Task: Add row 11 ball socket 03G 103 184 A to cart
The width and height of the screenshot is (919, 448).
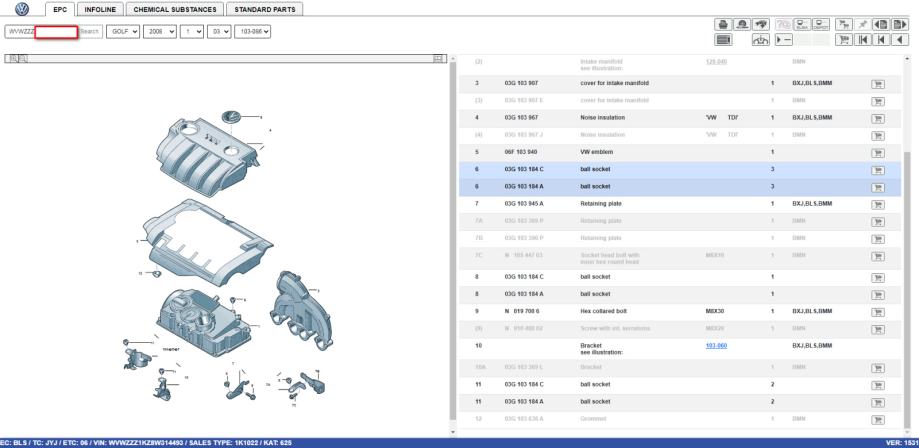Action: coord(878,403)
